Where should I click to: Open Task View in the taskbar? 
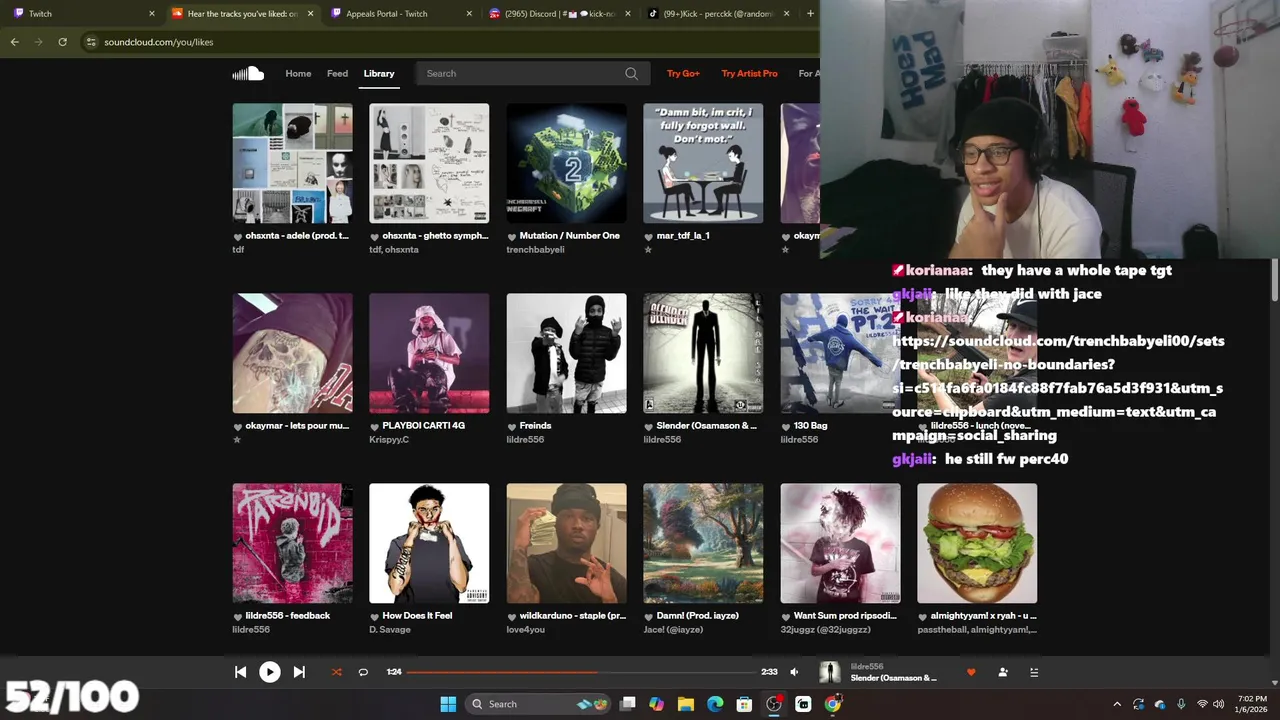point(627,704)
